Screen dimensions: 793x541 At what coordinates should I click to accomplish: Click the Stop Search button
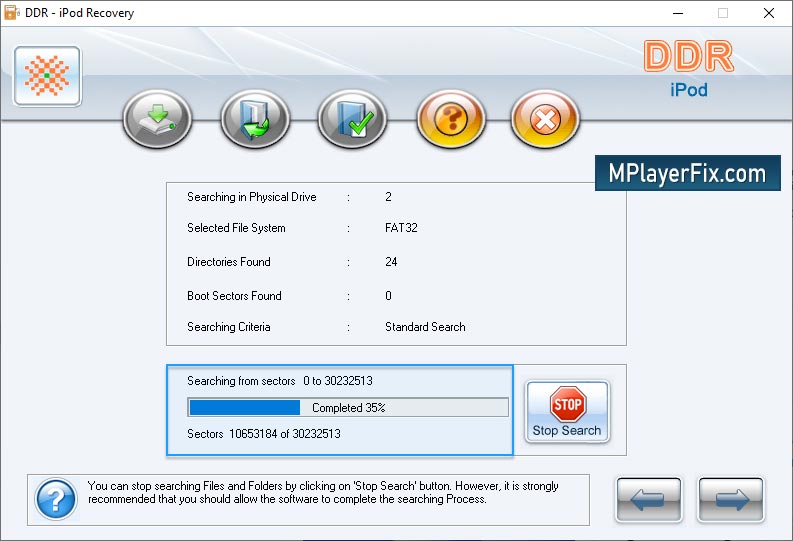(x=567, y=412)
